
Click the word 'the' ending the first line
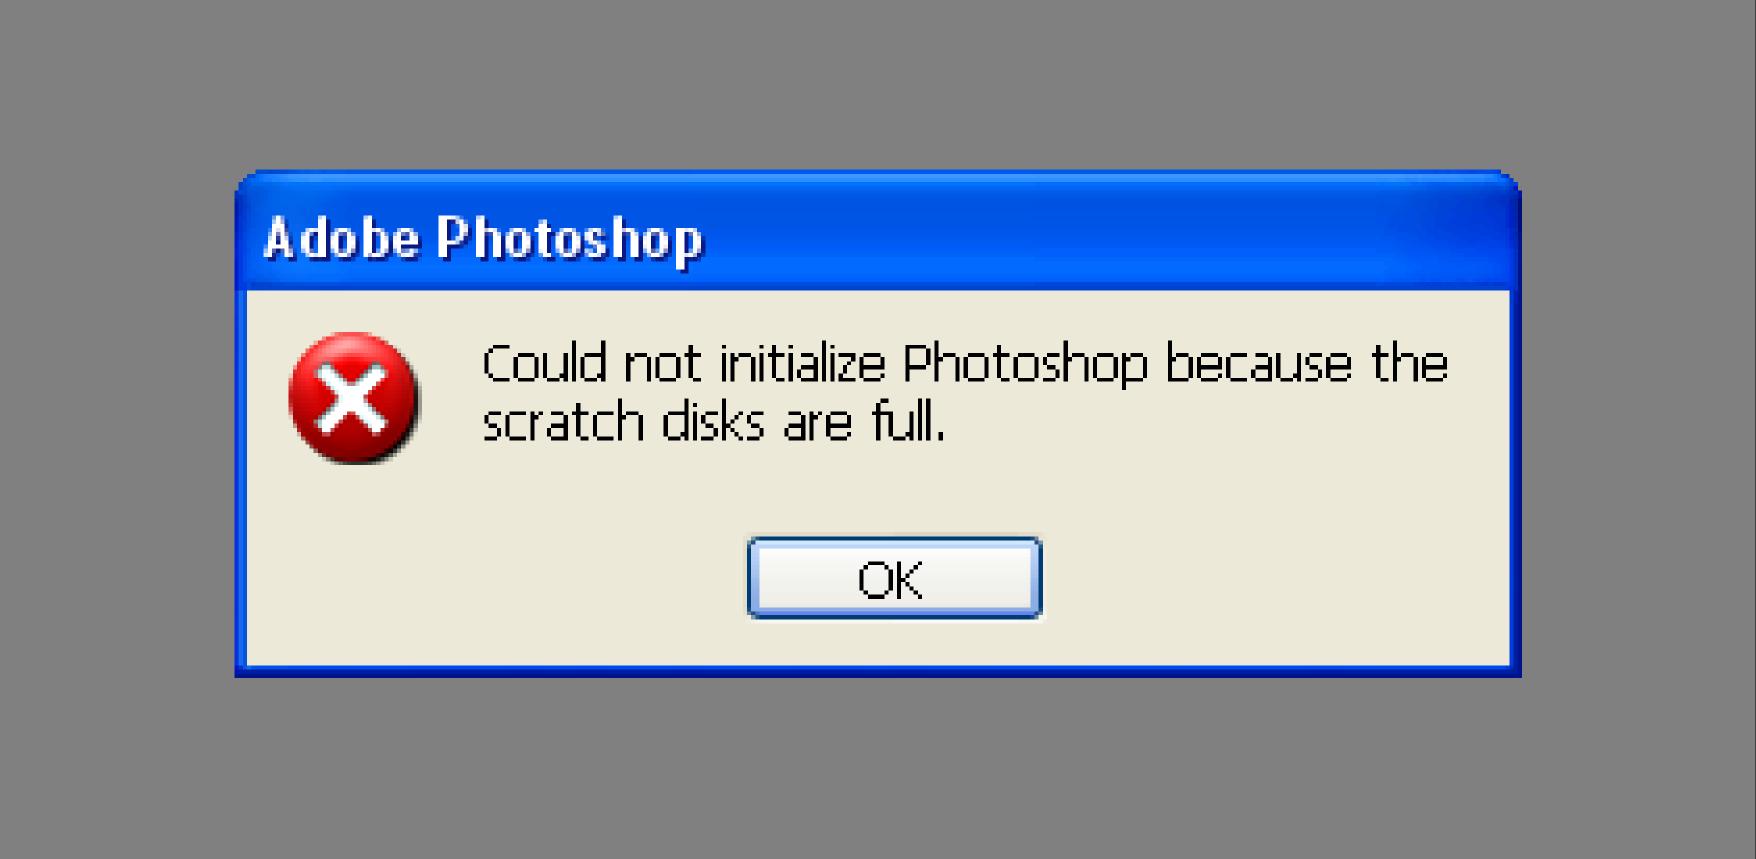pos(1410,362)
